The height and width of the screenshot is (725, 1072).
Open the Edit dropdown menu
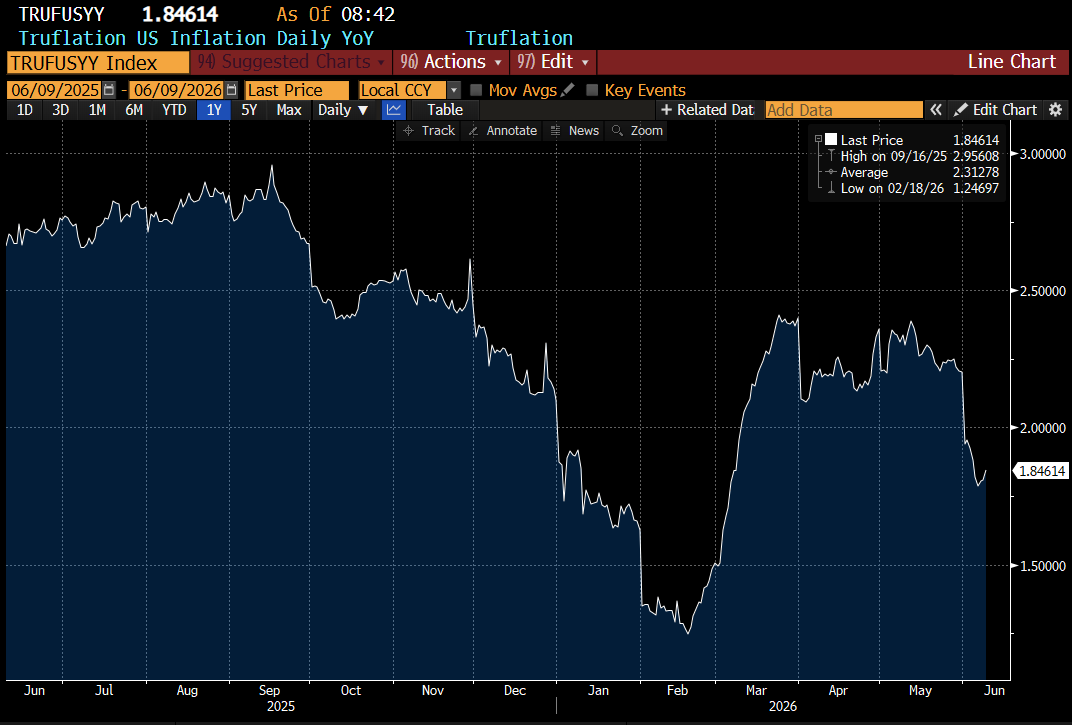click(x=553, y=62)
